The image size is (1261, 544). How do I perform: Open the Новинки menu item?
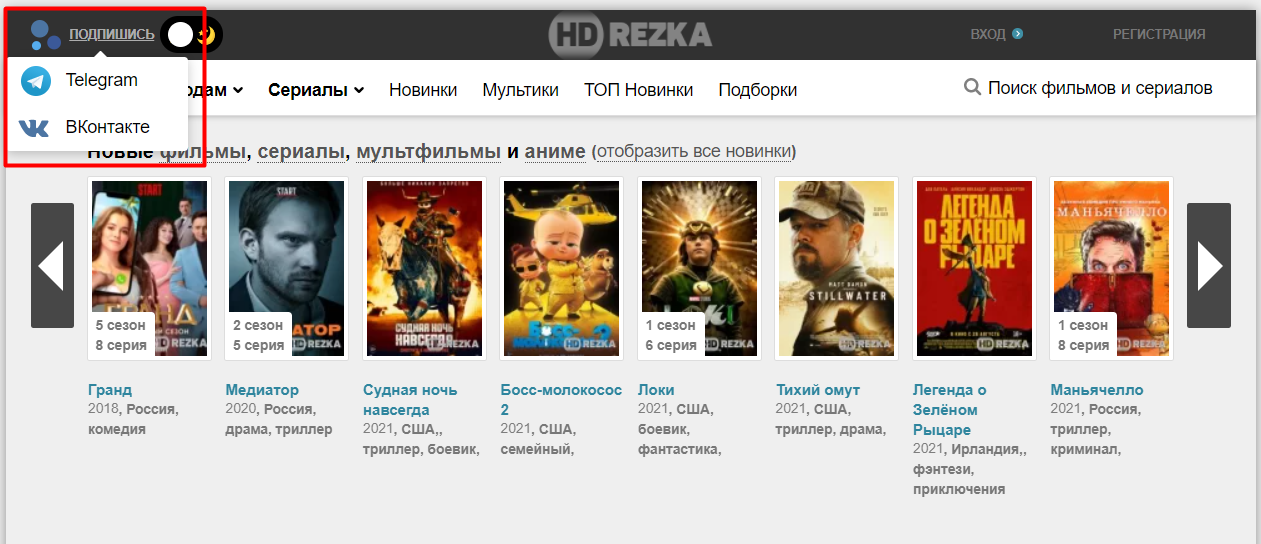tap(423, 90)
